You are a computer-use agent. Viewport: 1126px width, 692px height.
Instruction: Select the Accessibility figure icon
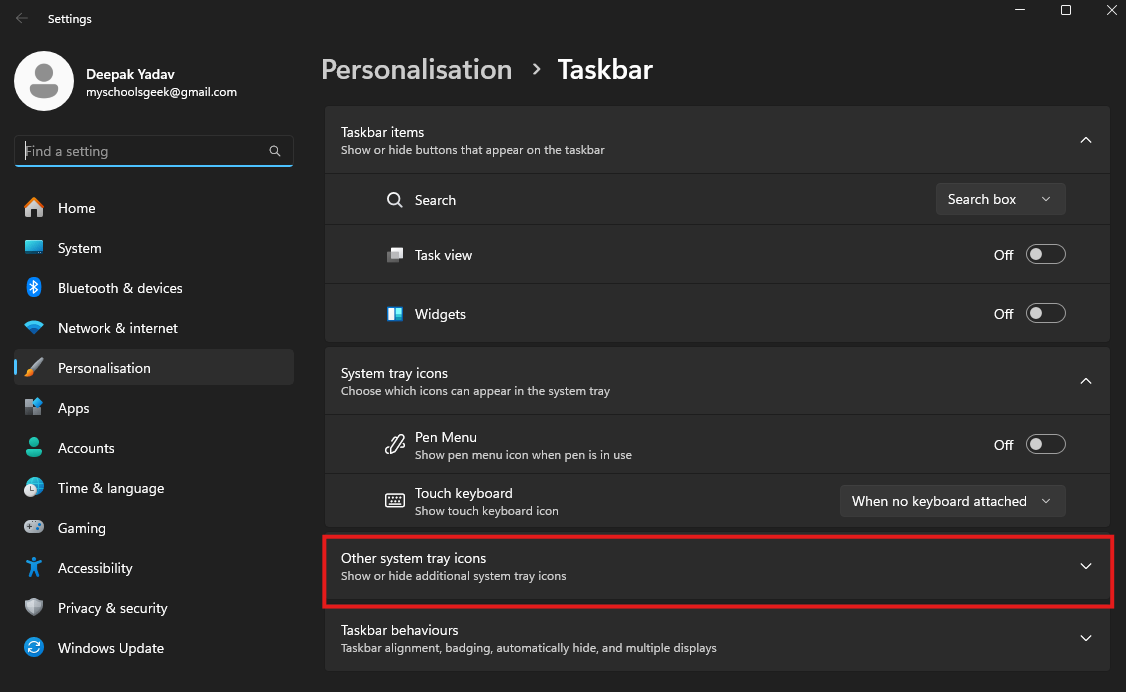34,568
